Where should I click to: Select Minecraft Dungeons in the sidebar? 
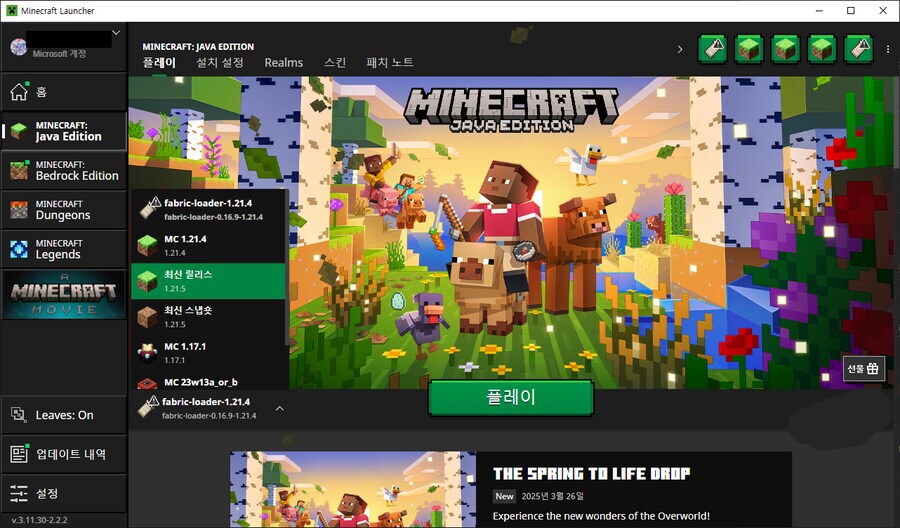point(64,210)
